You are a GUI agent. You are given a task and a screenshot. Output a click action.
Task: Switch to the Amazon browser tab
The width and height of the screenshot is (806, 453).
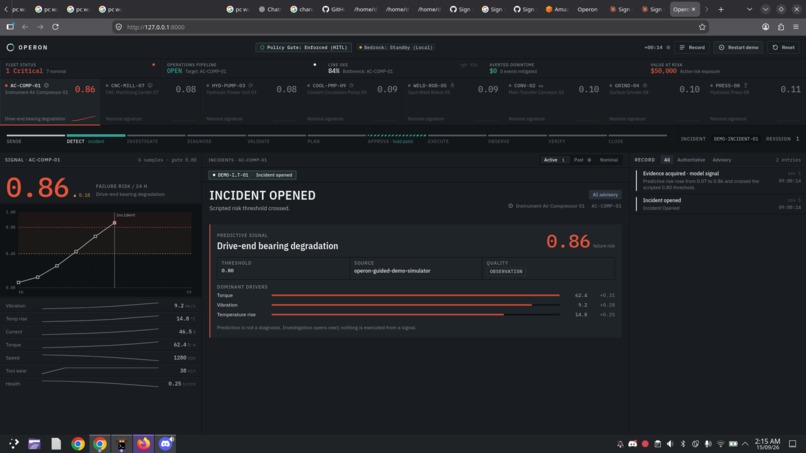(x=556, y=9)
